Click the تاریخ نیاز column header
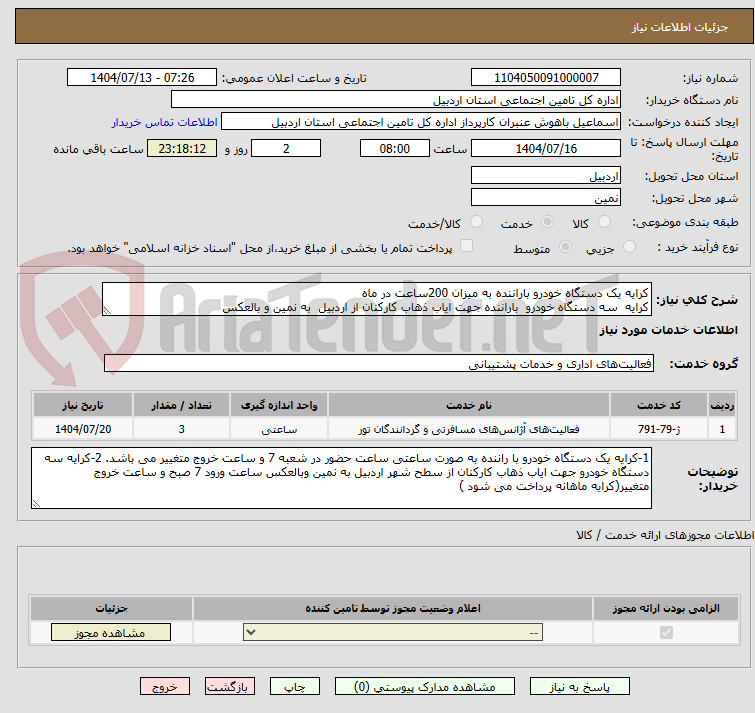This screenshot has height=713, width=755. (83, 405)
